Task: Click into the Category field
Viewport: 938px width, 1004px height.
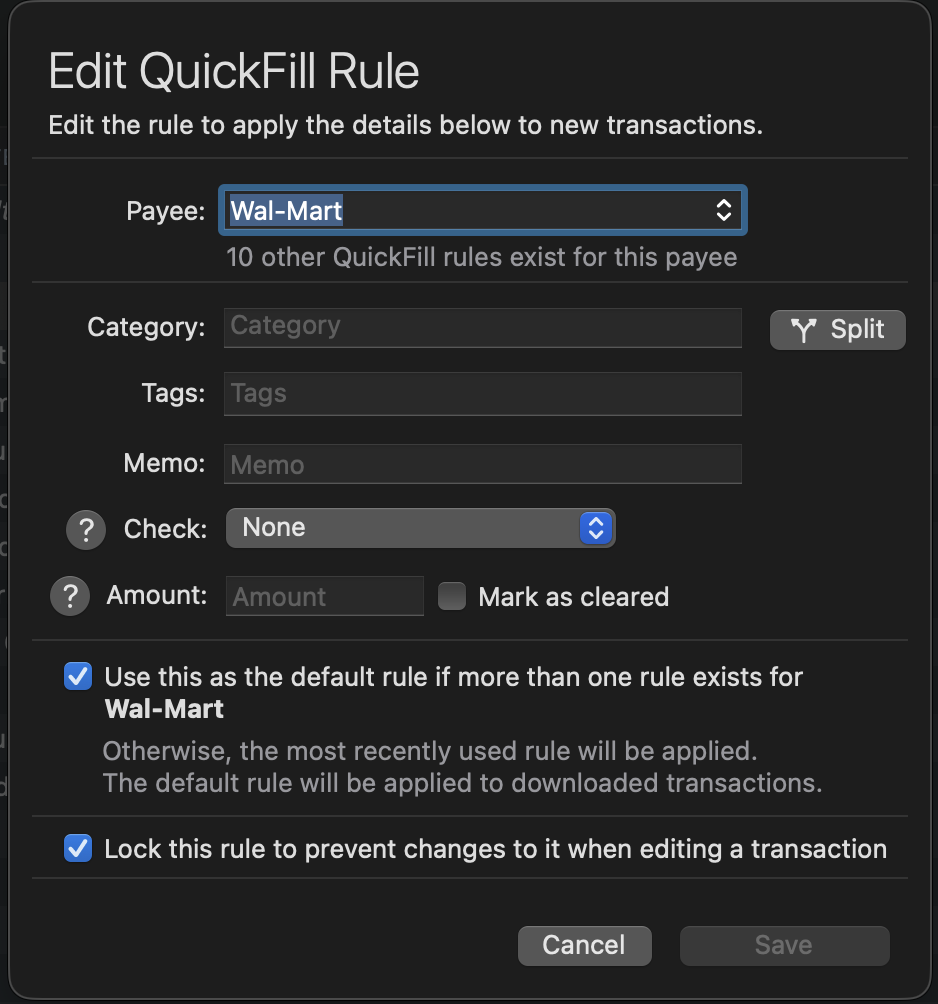Action: [482, 327]
